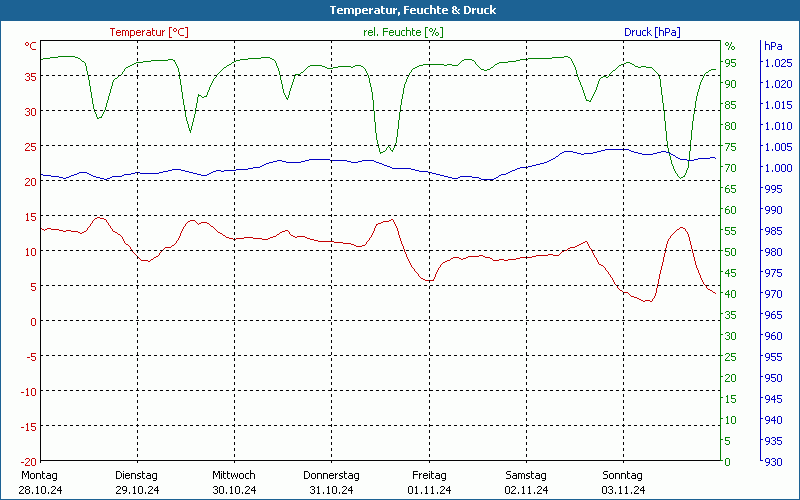
Task: Click the blue '965' pressure tick
Action: pos(773,315)
